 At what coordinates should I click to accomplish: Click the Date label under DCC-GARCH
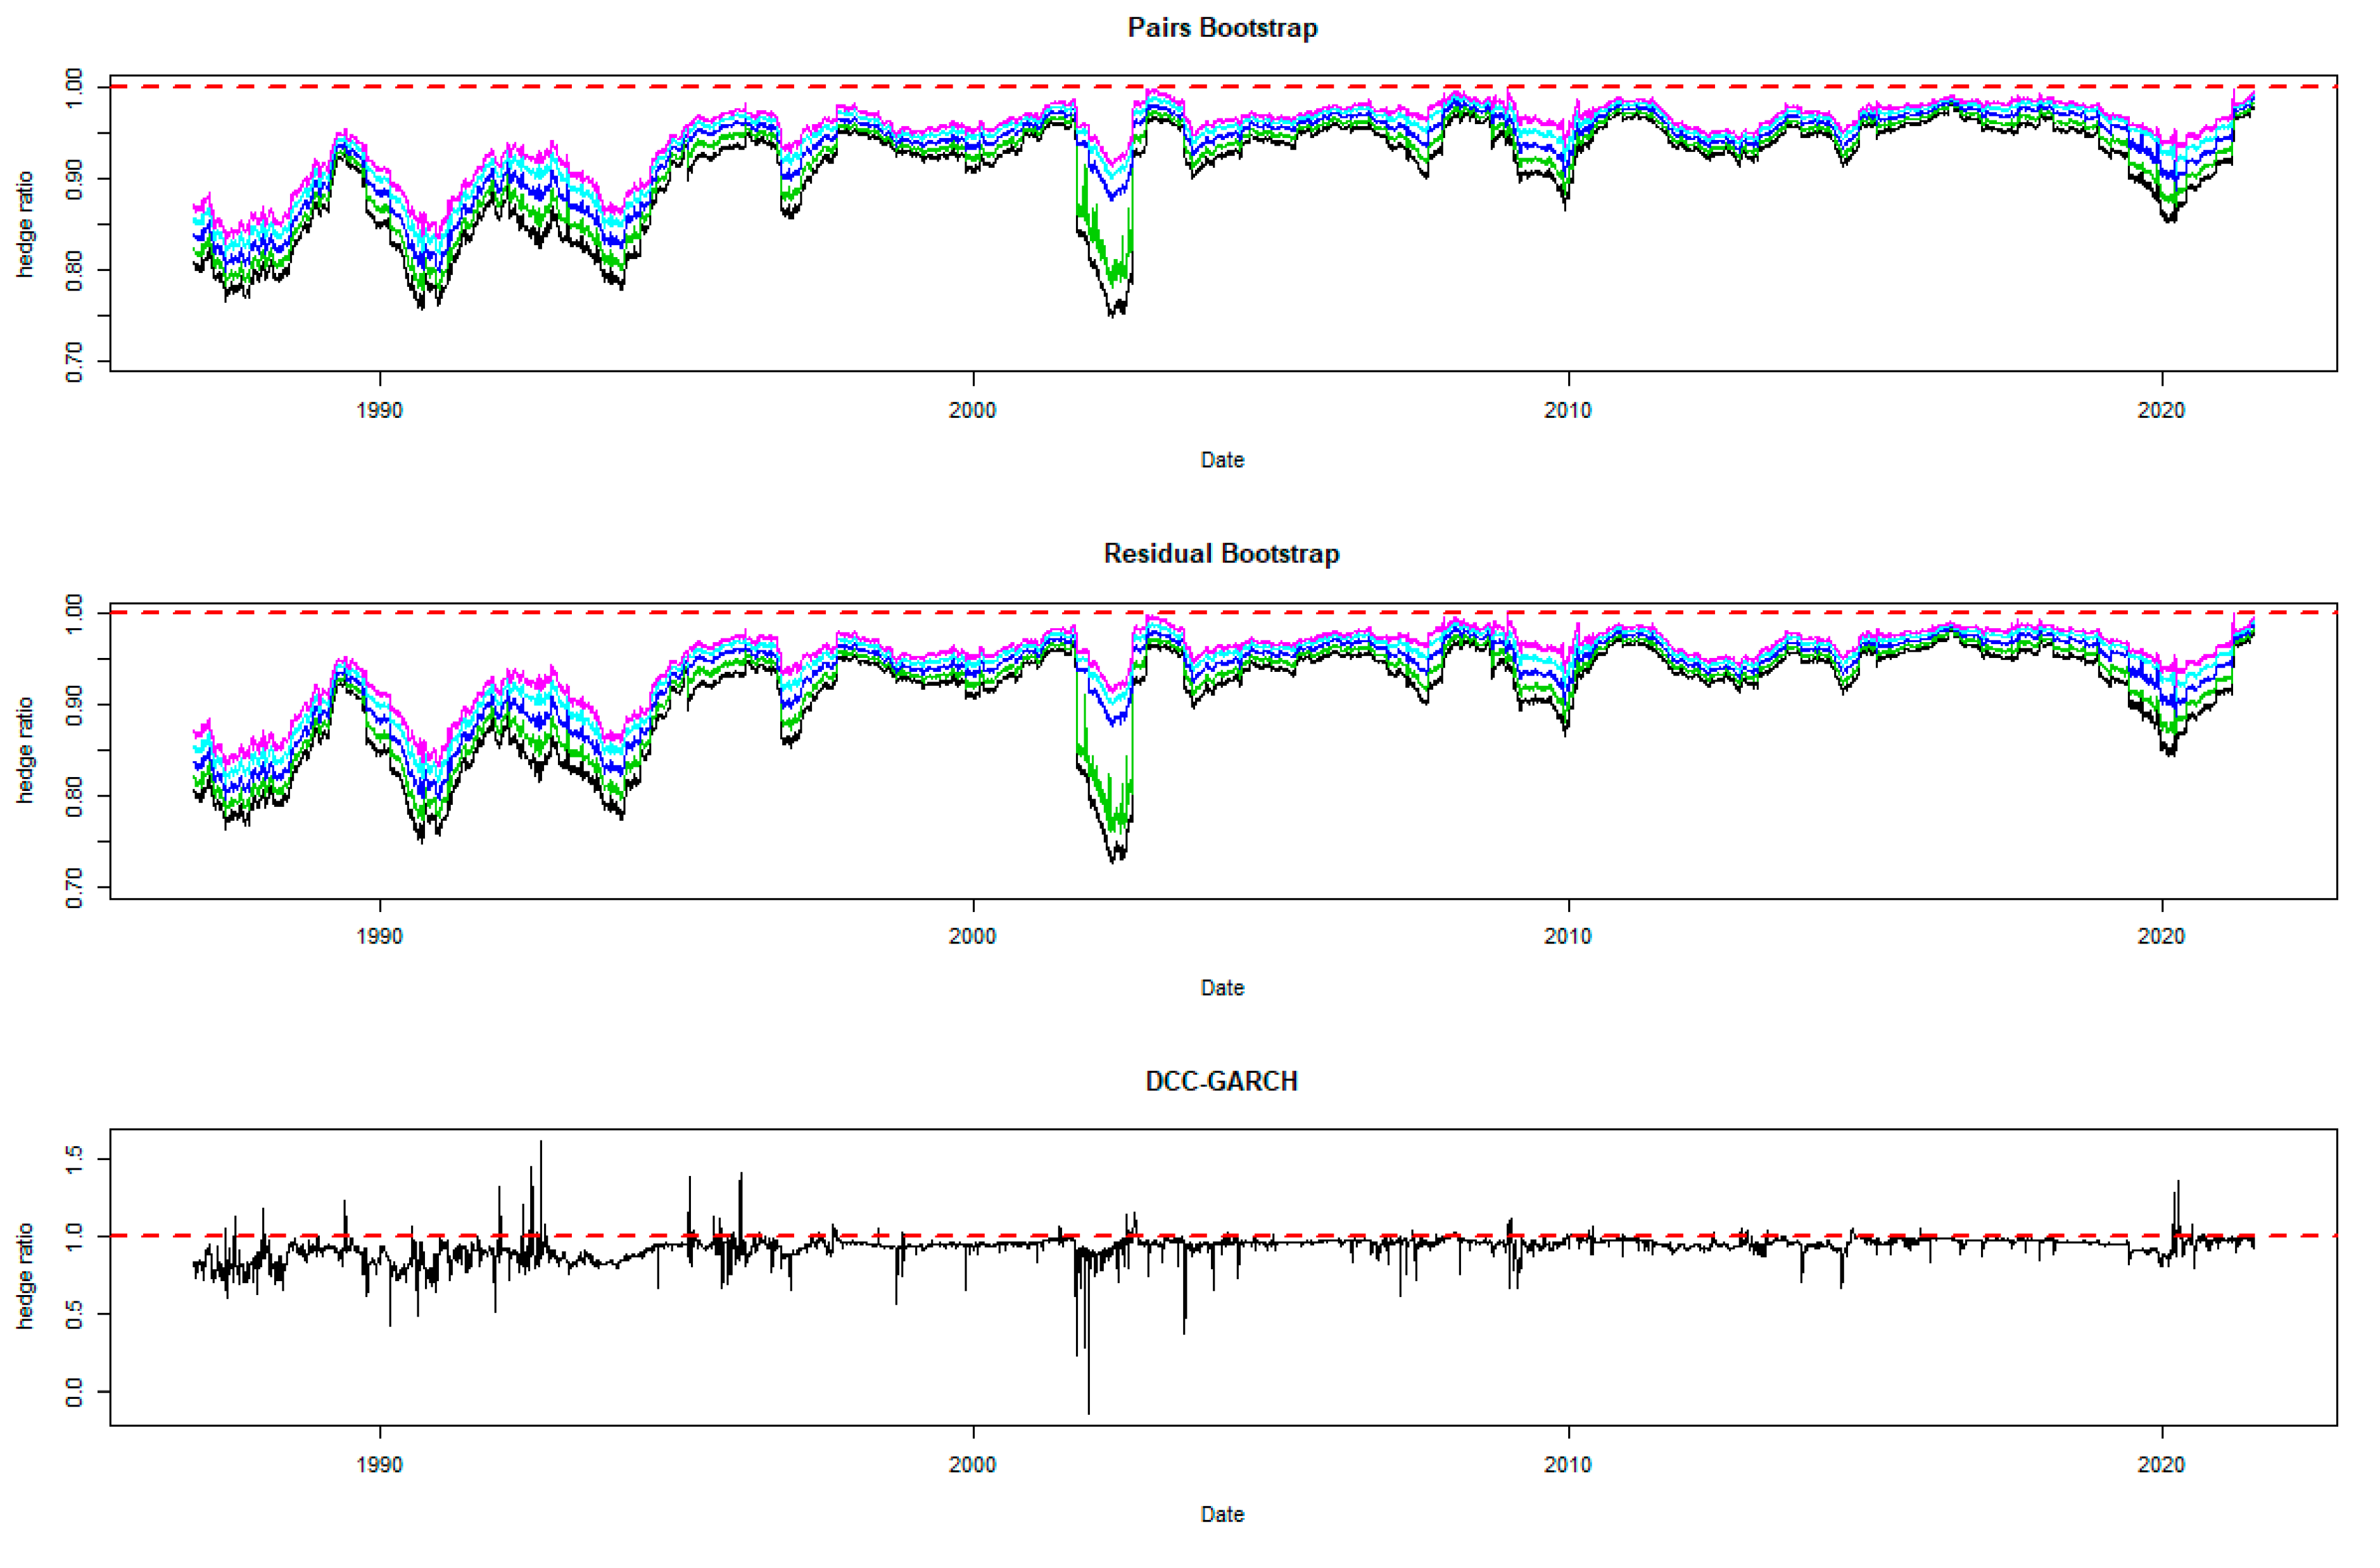click(1221, 1514)
